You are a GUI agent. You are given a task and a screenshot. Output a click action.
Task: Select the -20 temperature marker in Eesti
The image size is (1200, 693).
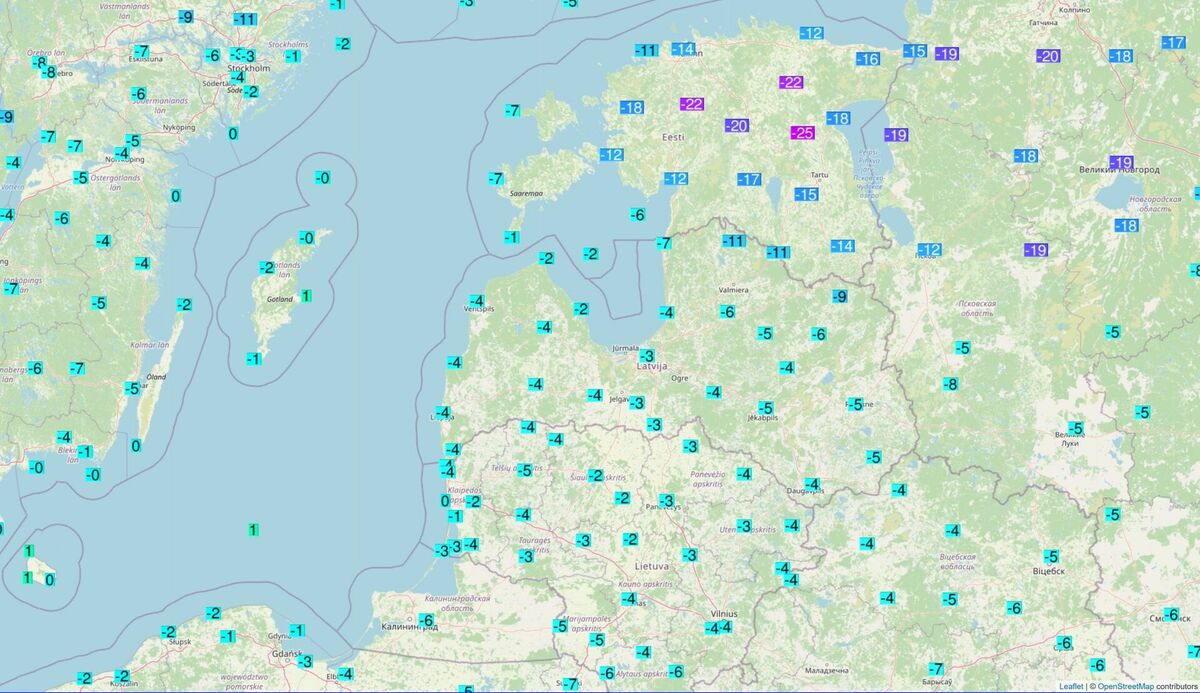click(737, 124)
